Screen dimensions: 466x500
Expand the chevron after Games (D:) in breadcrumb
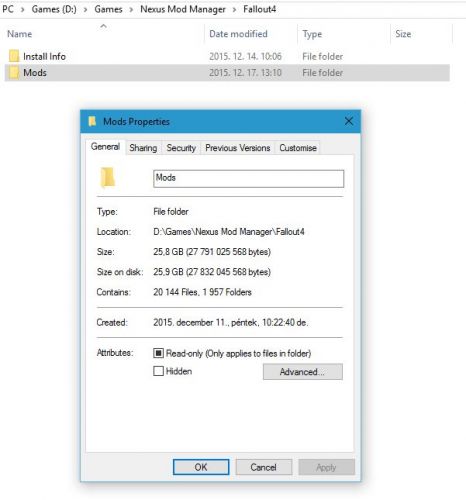86,10
